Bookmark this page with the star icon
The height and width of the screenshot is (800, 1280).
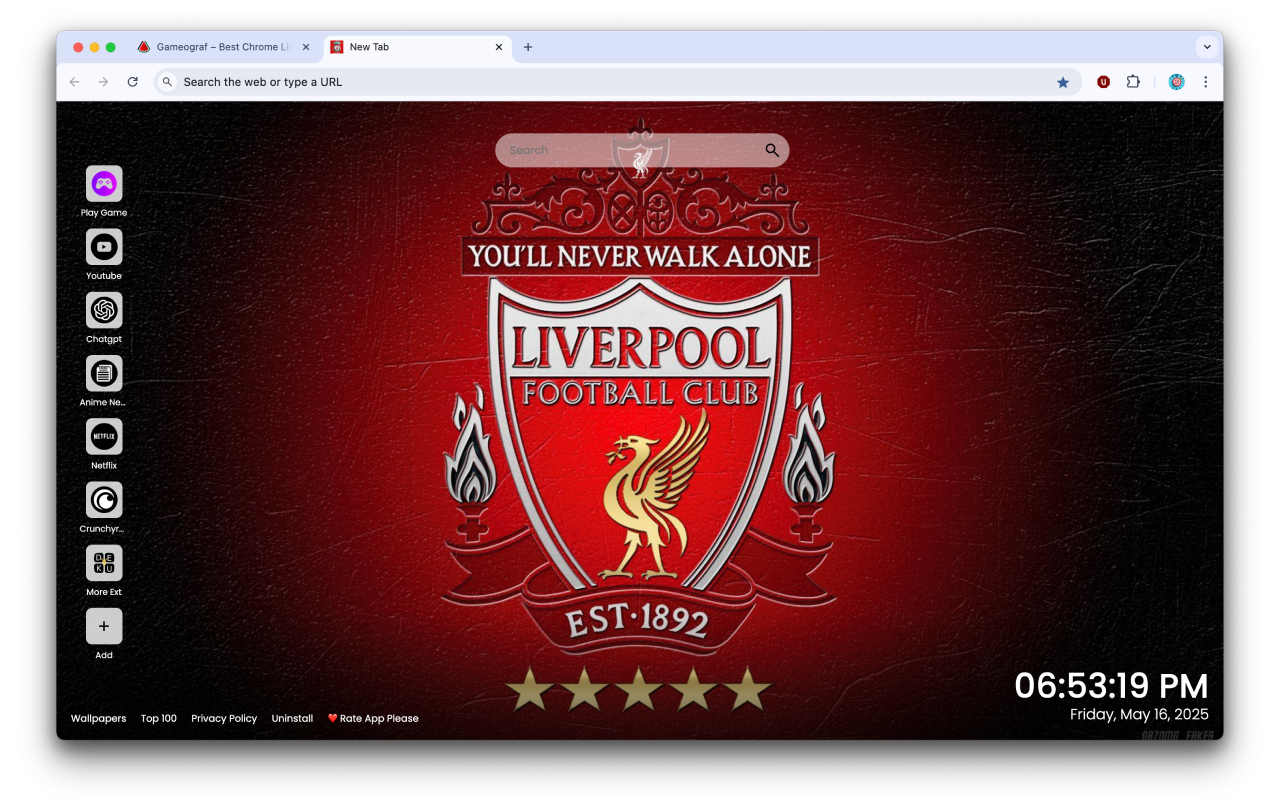pyautogui.click(x=1063, y=82)
